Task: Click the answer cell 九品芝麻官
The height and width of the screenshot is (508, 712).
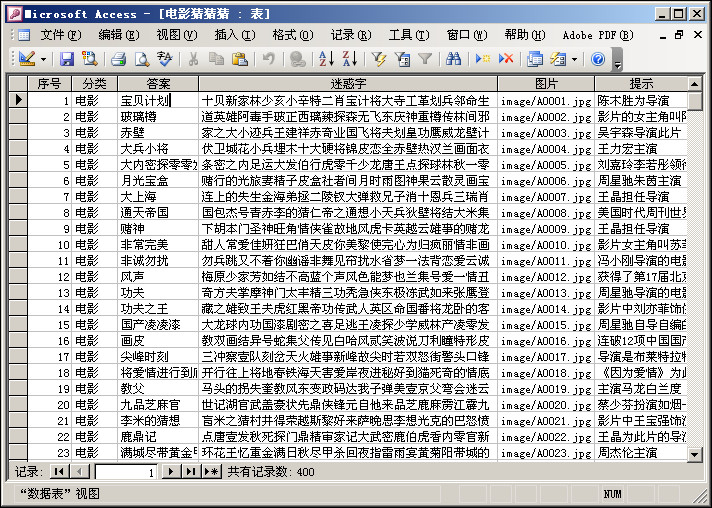Action: (x=158, y=404)
